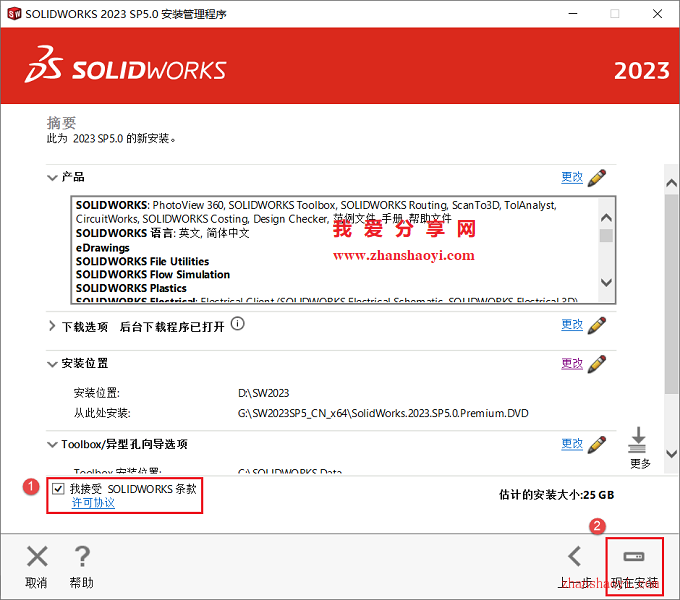680x600 pixels.
Task: Click main summary scroll down arrow
Action: click(671, 454)
